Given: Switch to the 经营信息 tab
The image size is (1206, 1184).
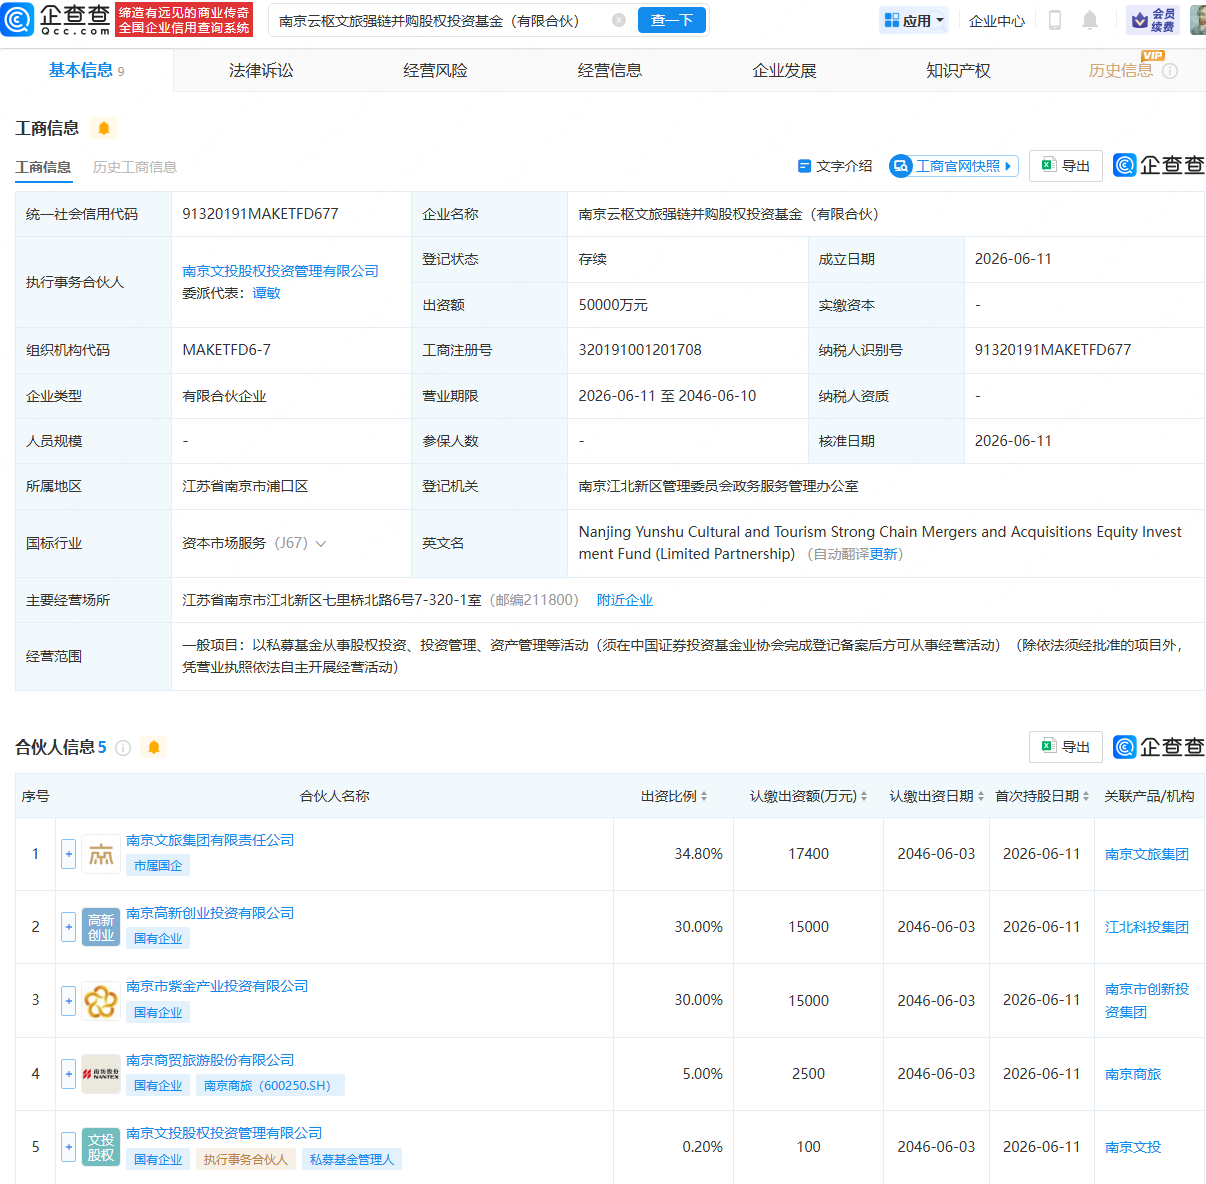Looking at the screenshot, I should 610,70.
